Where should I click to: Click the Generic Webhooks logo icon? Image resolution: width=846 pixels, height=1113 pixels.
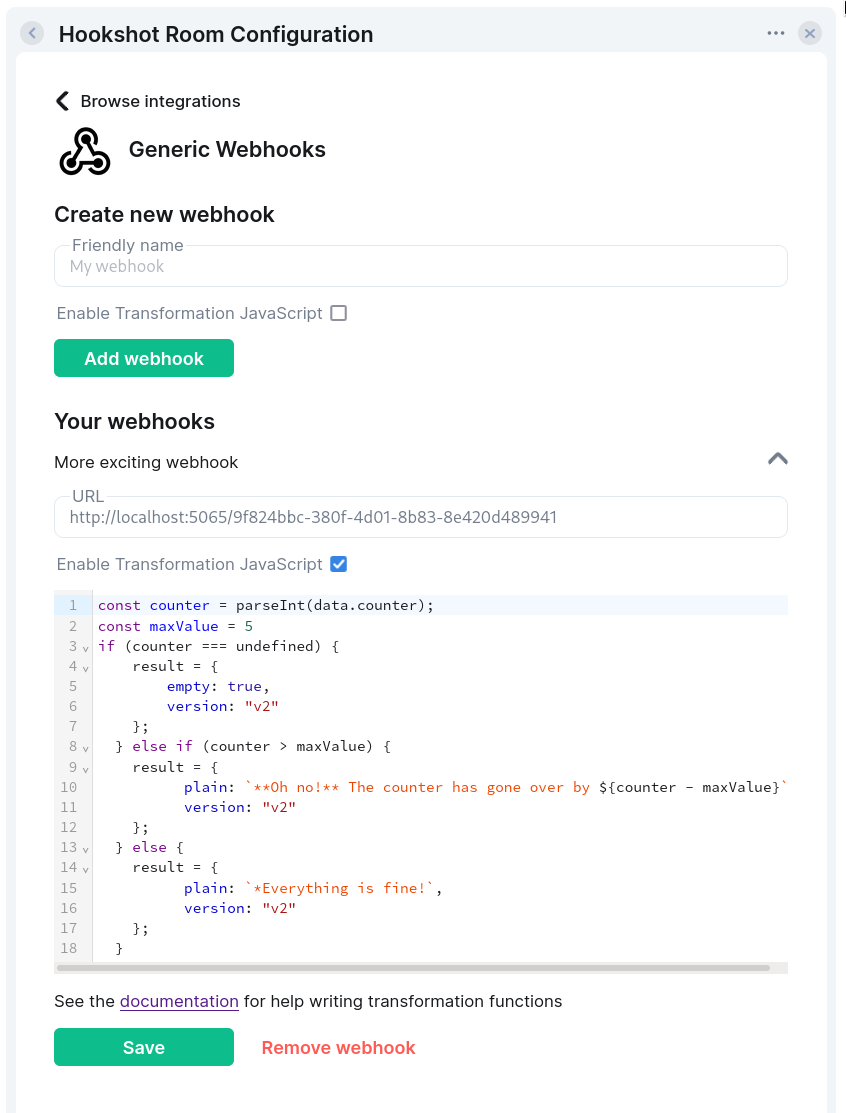(x=84, y=151)
